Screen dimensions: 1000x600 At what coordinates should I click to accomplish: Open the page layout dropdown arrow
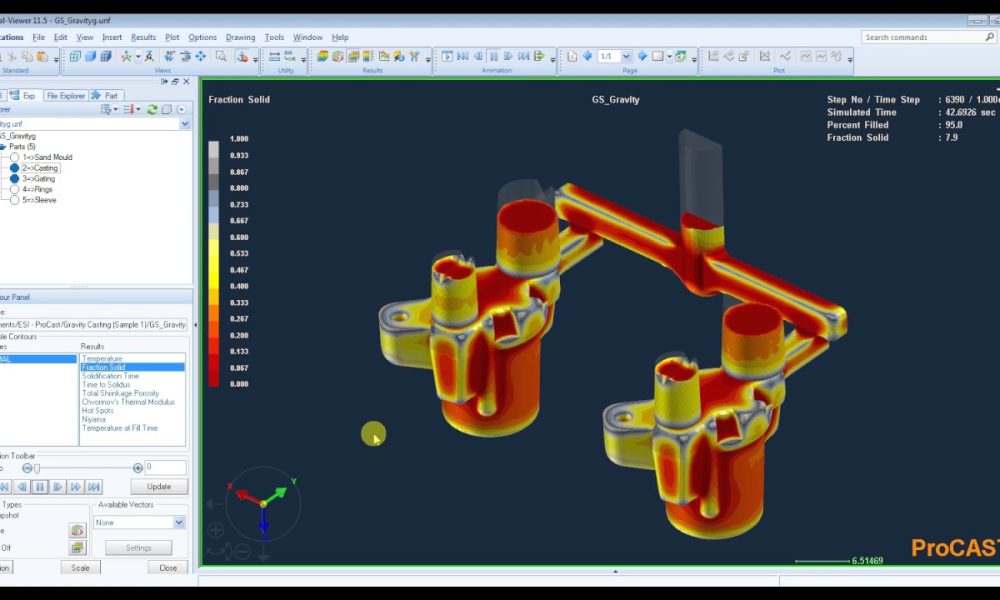click(669, 56)
